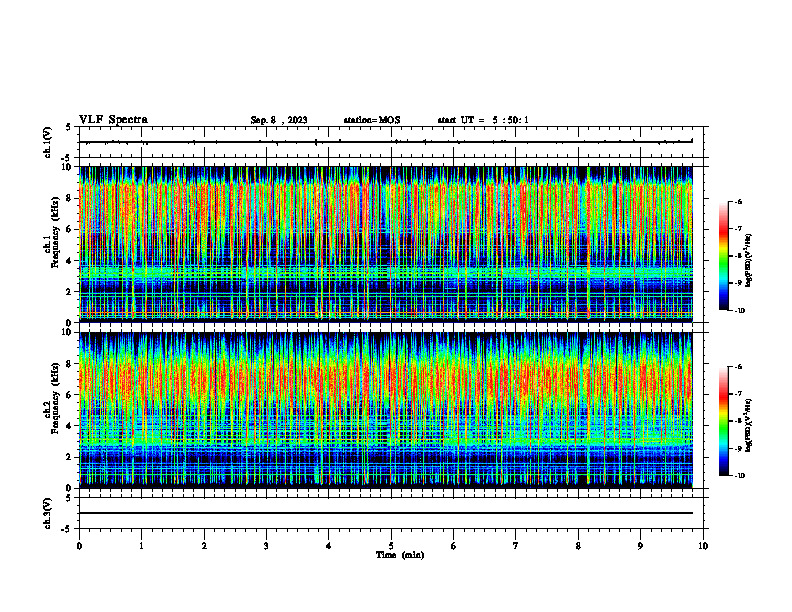Click the "log(PSD)" label of the ch.1 colorbar

coord(749,261)
